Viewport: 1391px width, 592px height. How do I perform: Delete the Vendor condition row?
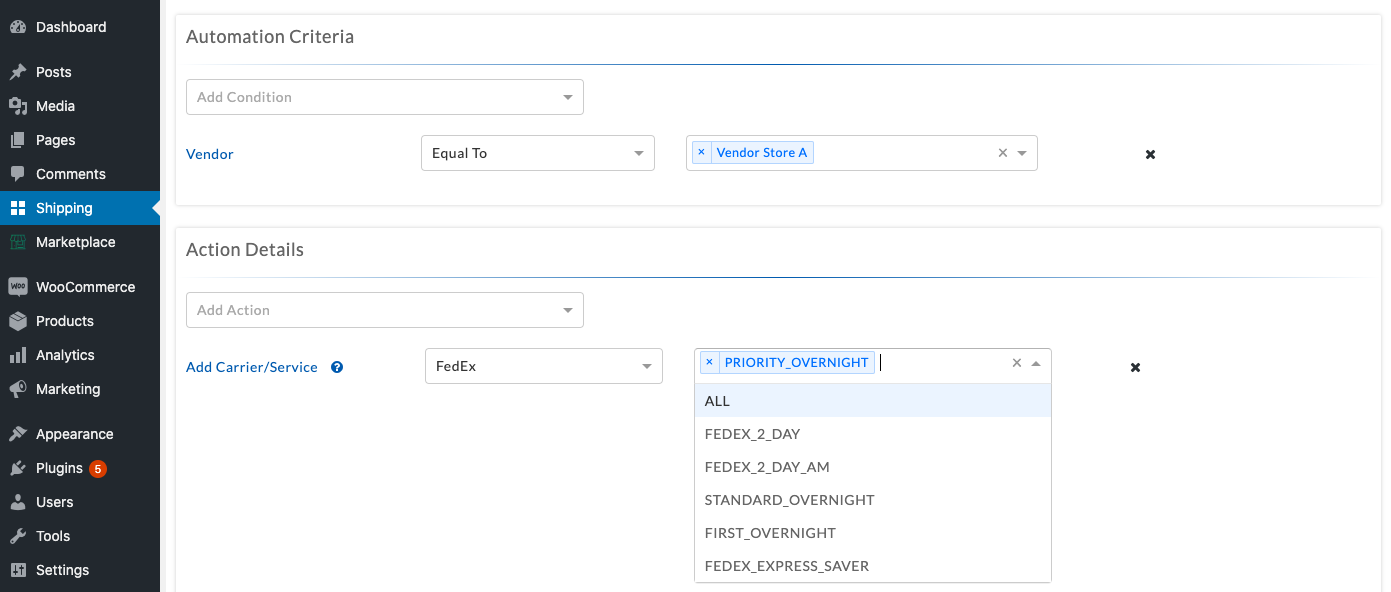pos(1150,154)
